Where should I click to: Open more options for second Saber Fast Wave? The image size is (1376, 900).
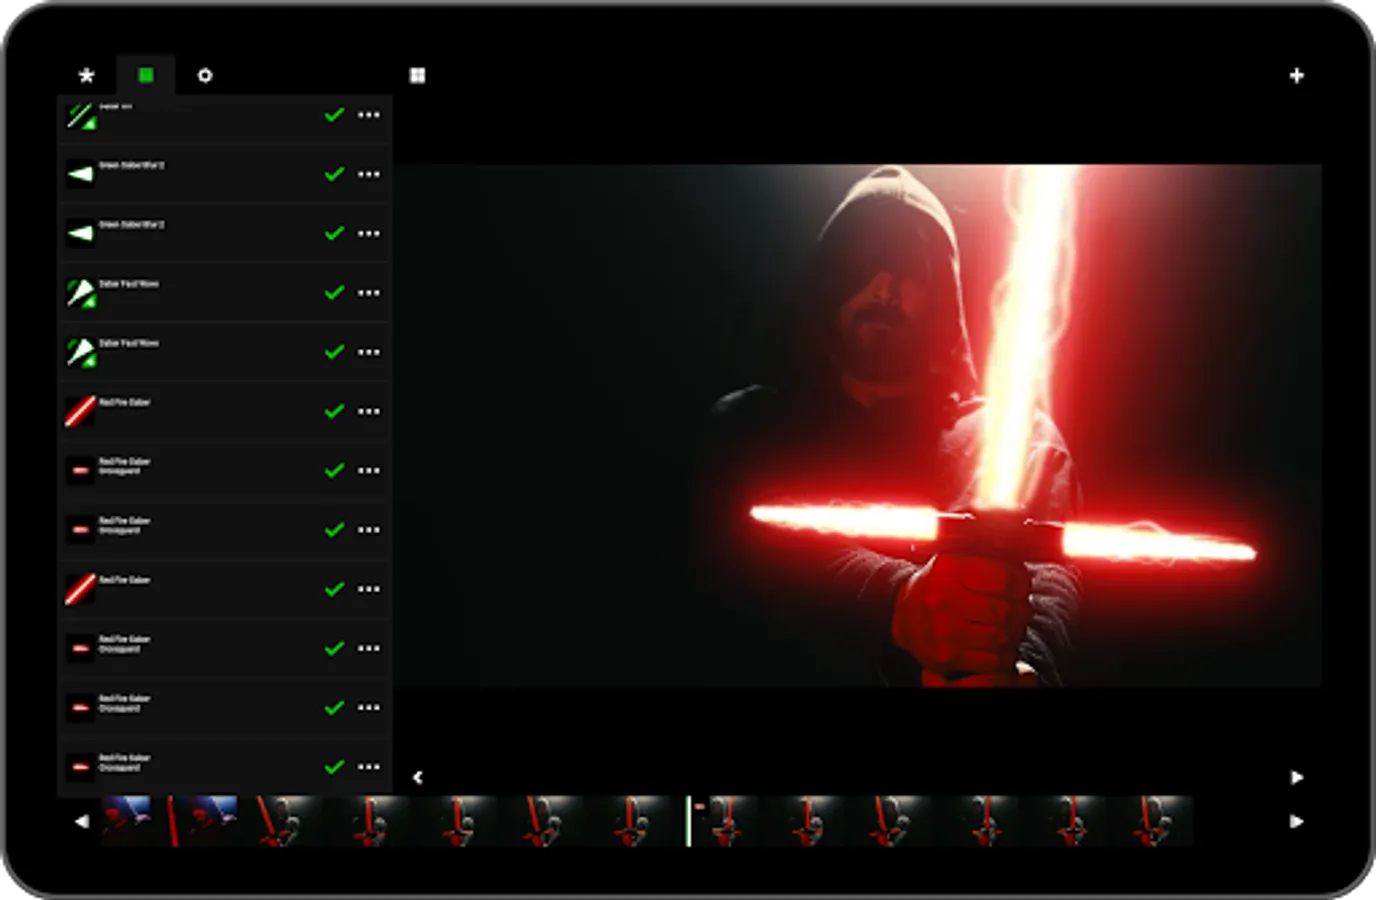(369, 352)
